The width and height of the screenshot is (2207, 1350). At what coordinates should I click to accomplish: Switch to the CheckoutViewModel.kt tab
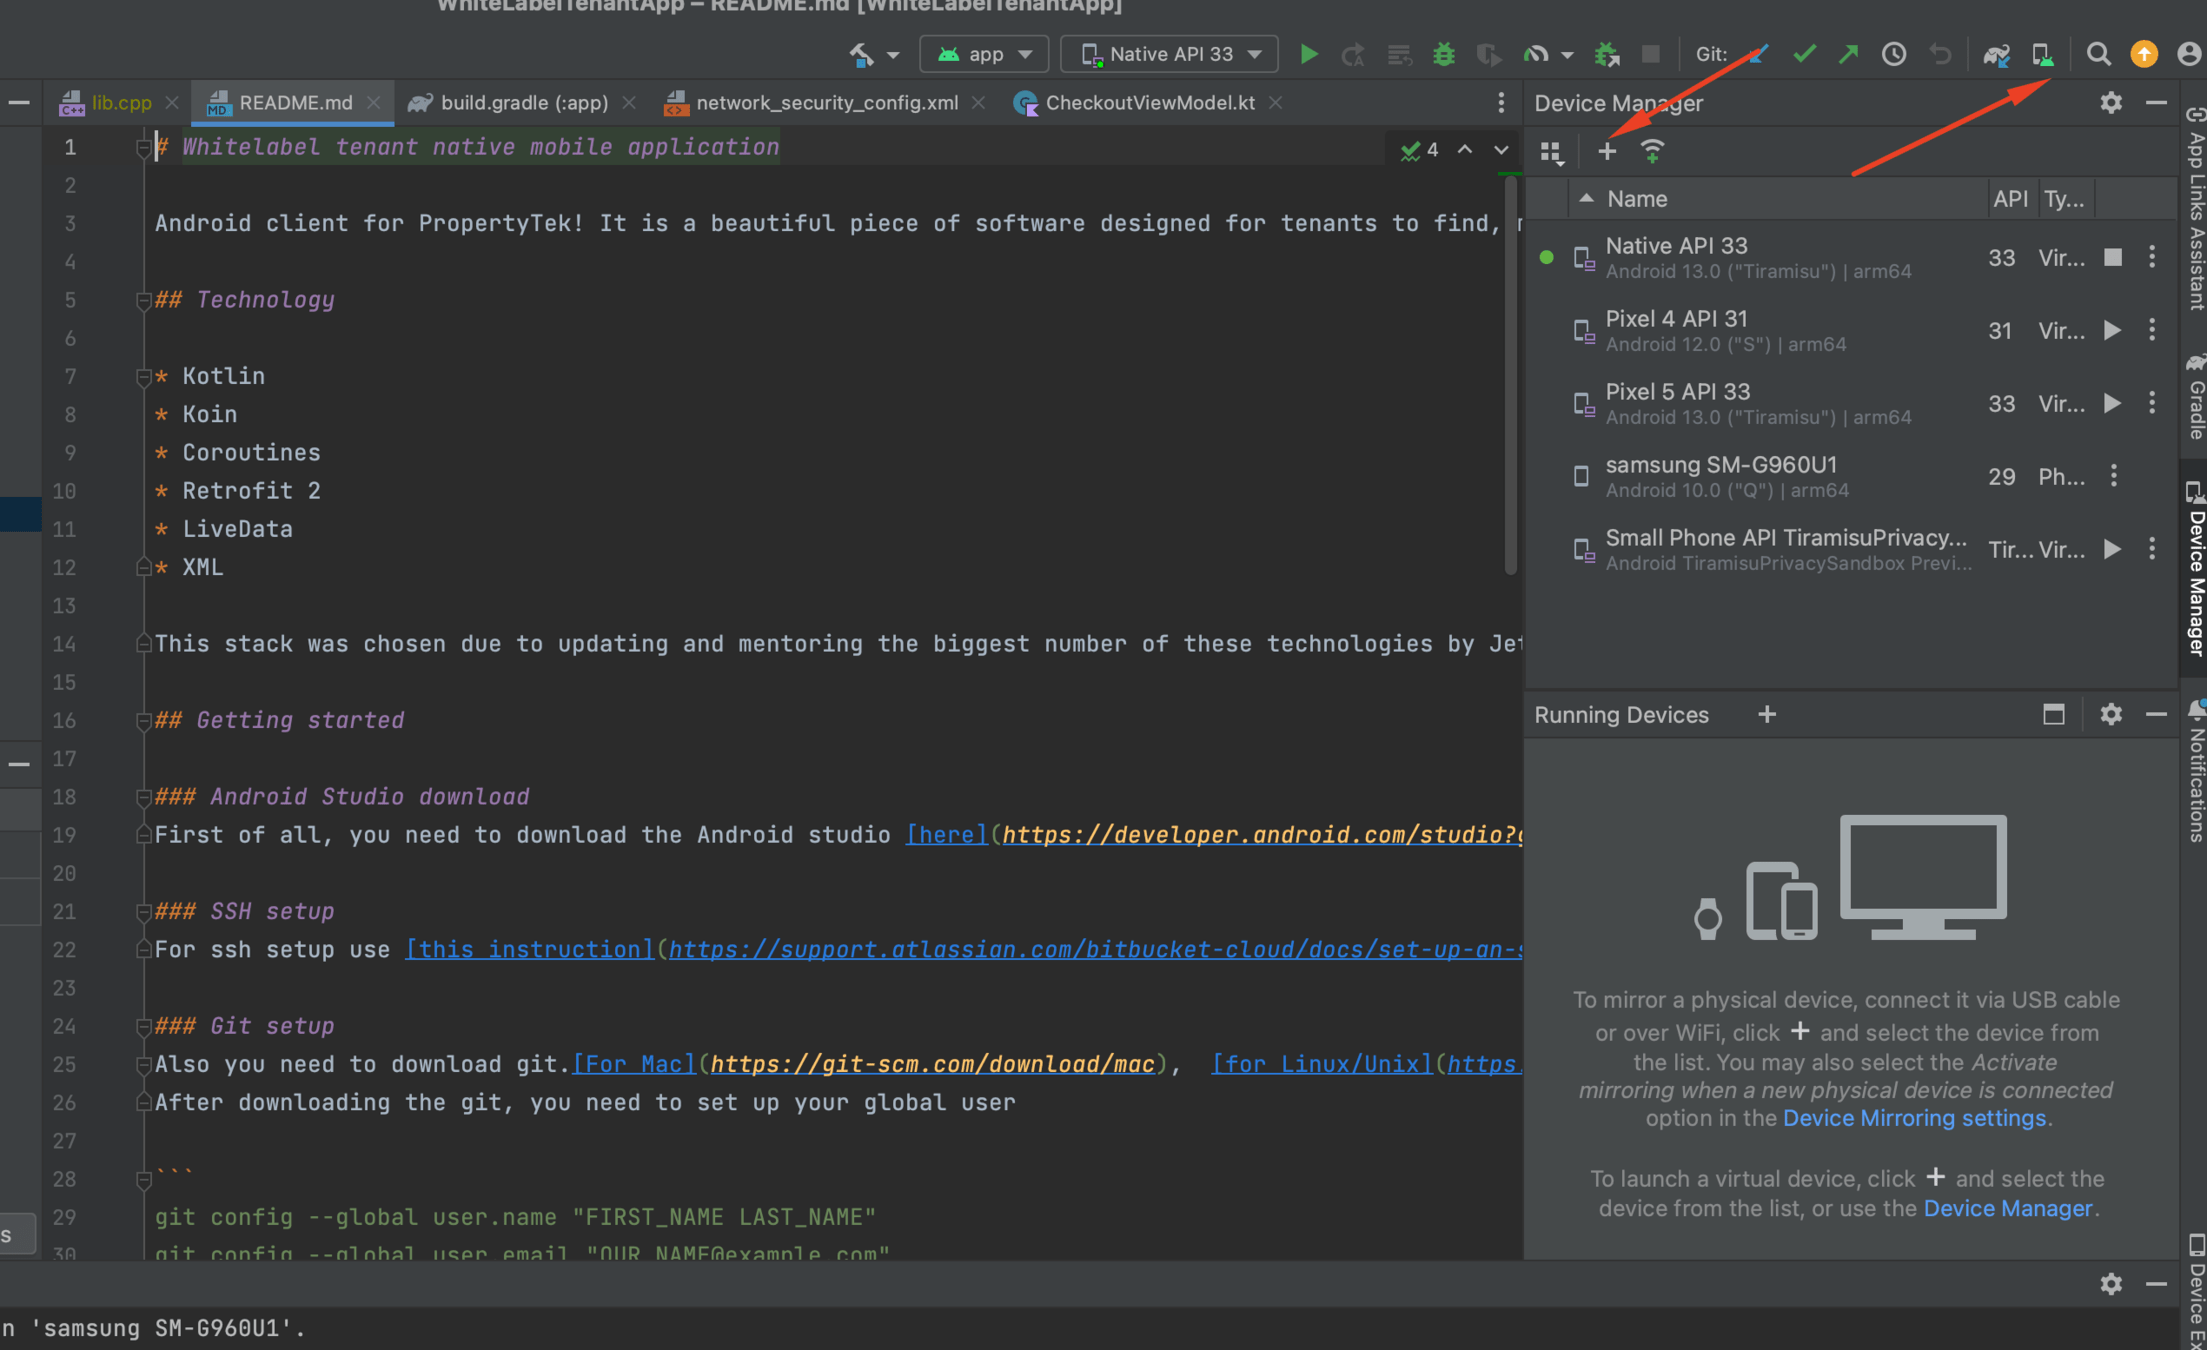point(1148,103)
